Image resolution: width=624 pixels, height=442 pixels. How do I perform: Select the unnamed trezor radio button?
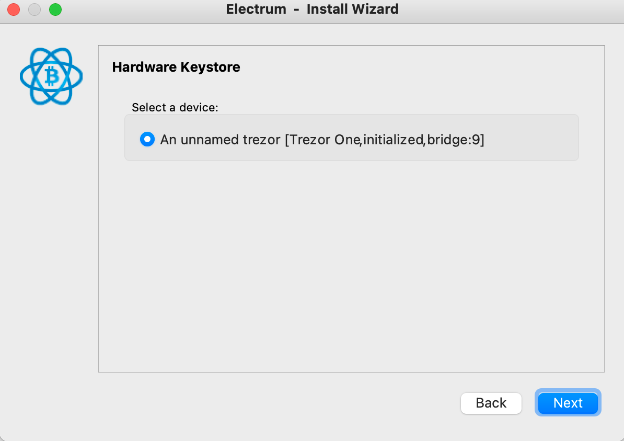click(x=148, y=139)
